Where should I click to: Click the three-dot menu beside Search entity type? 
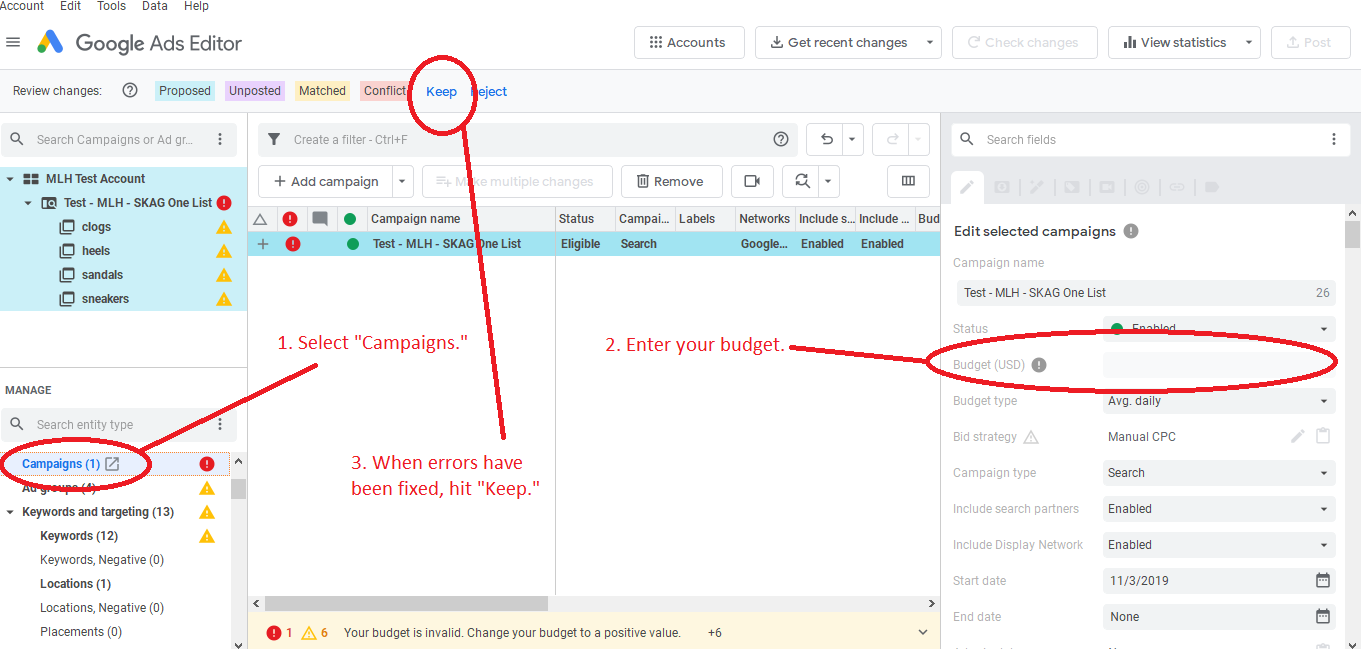pyautogui.click(x=220, y=424)
